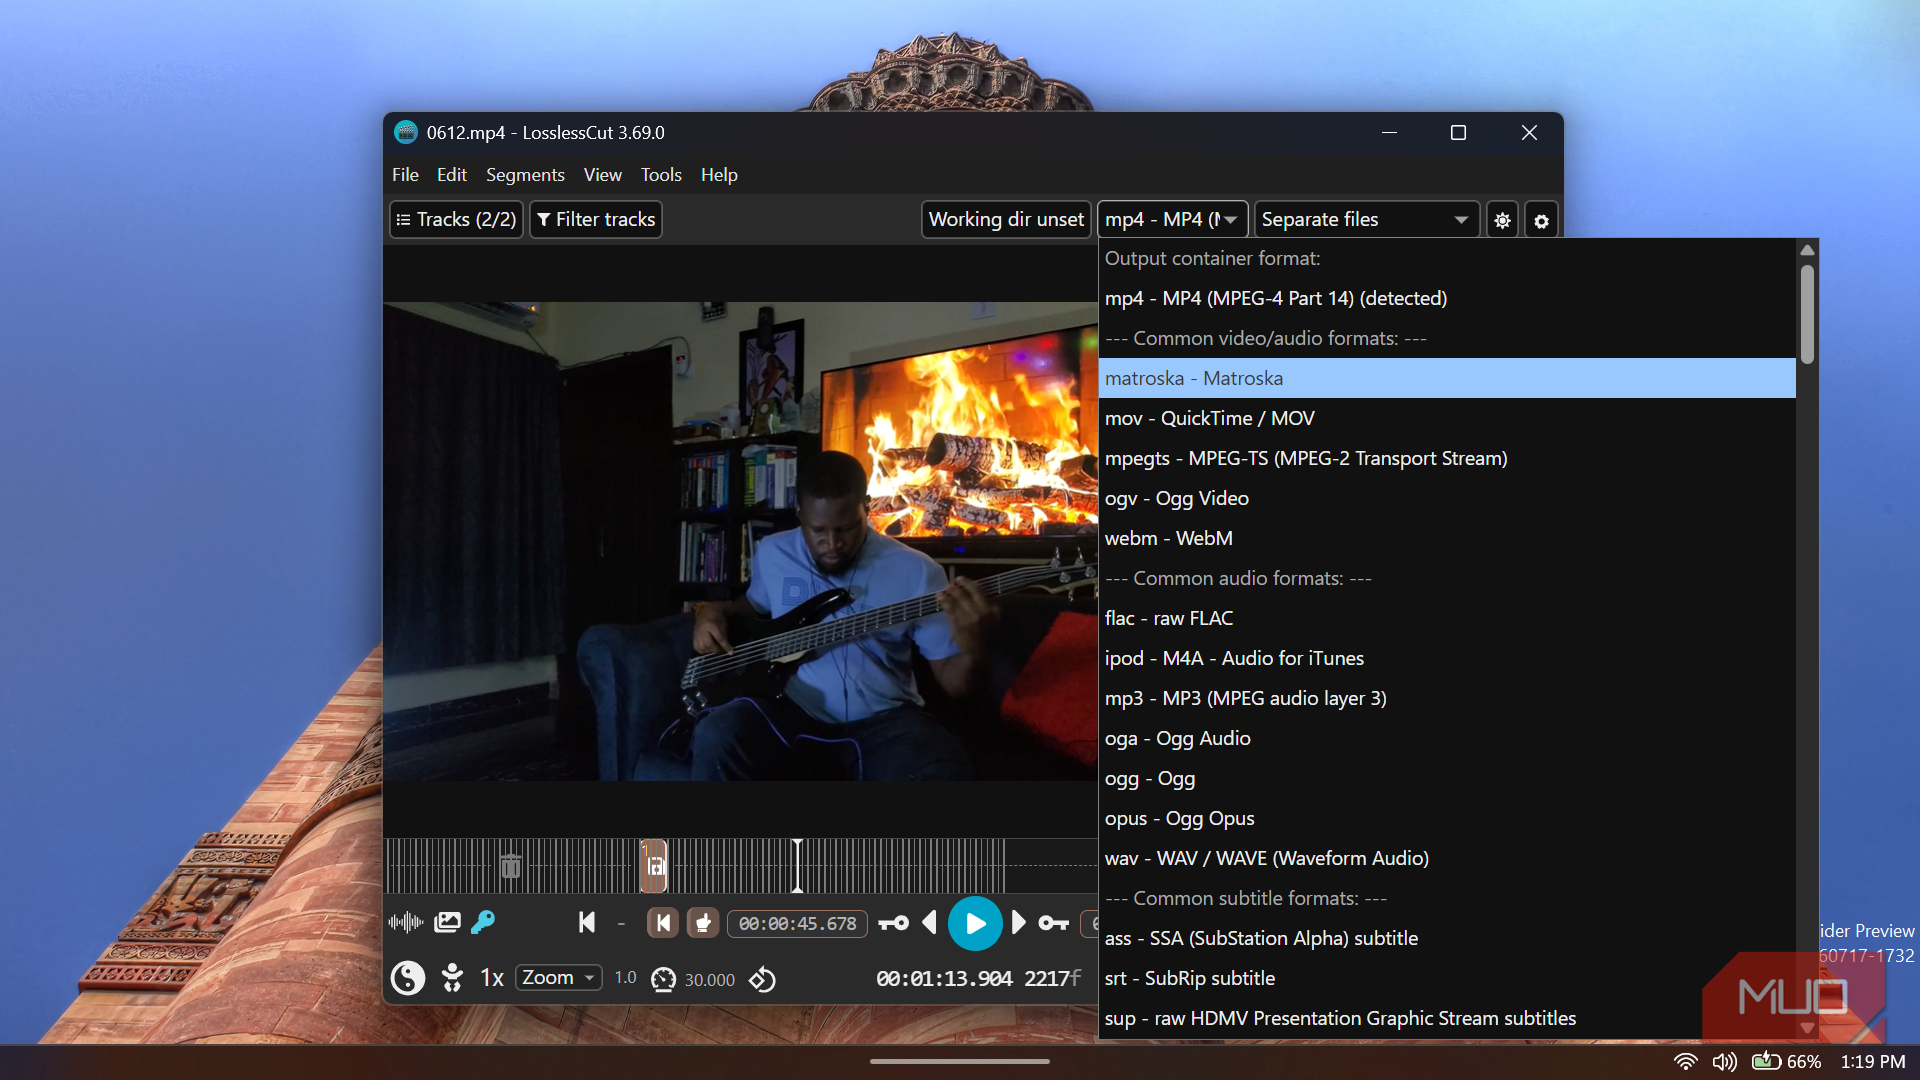Click the video preview area
The image size is (1920, 1080).
pos(740,541)
